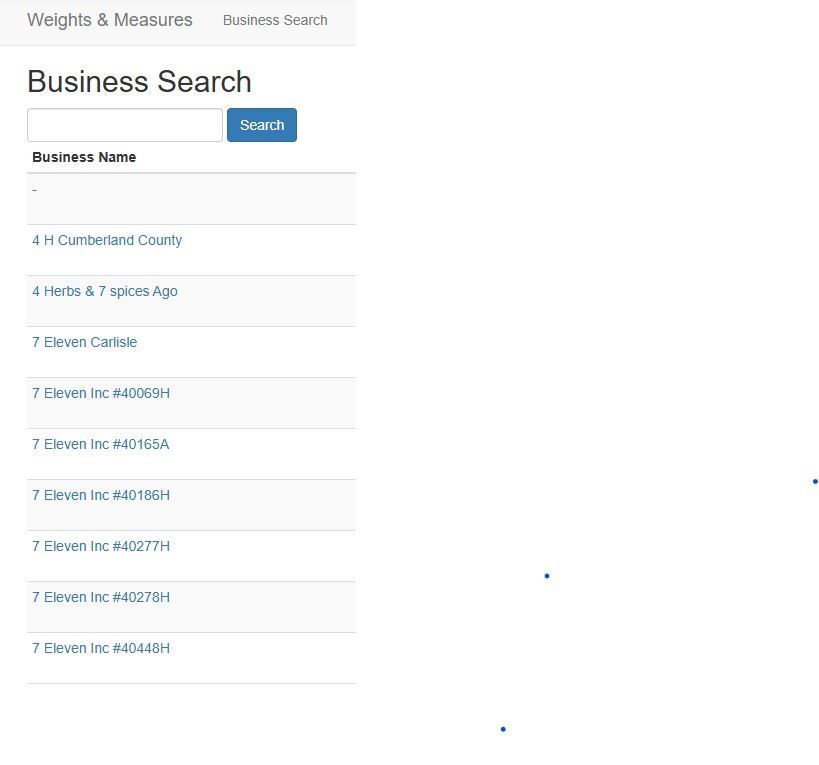Image resolution: width=819 pixels, height=765 pixels.
Task: Select 7 Eleven Inc #40448H
Action: [x=100, y=648]
